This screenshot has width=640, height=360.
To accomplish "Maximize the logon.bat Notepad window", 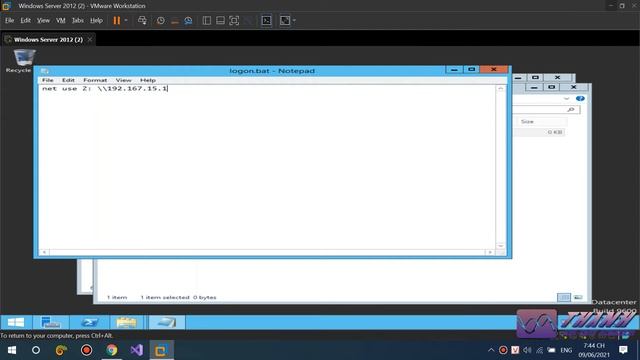I will click(x=471, y=70).
